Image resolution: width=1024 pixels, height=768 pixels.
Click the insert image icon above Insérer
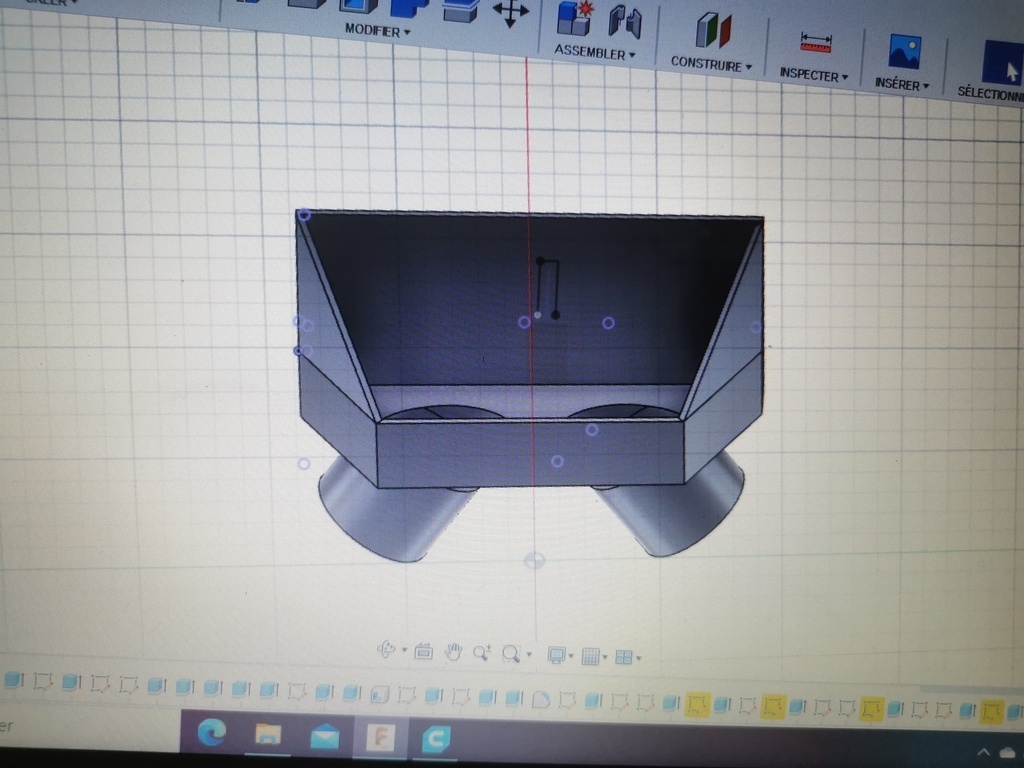[x=905, y=52]
